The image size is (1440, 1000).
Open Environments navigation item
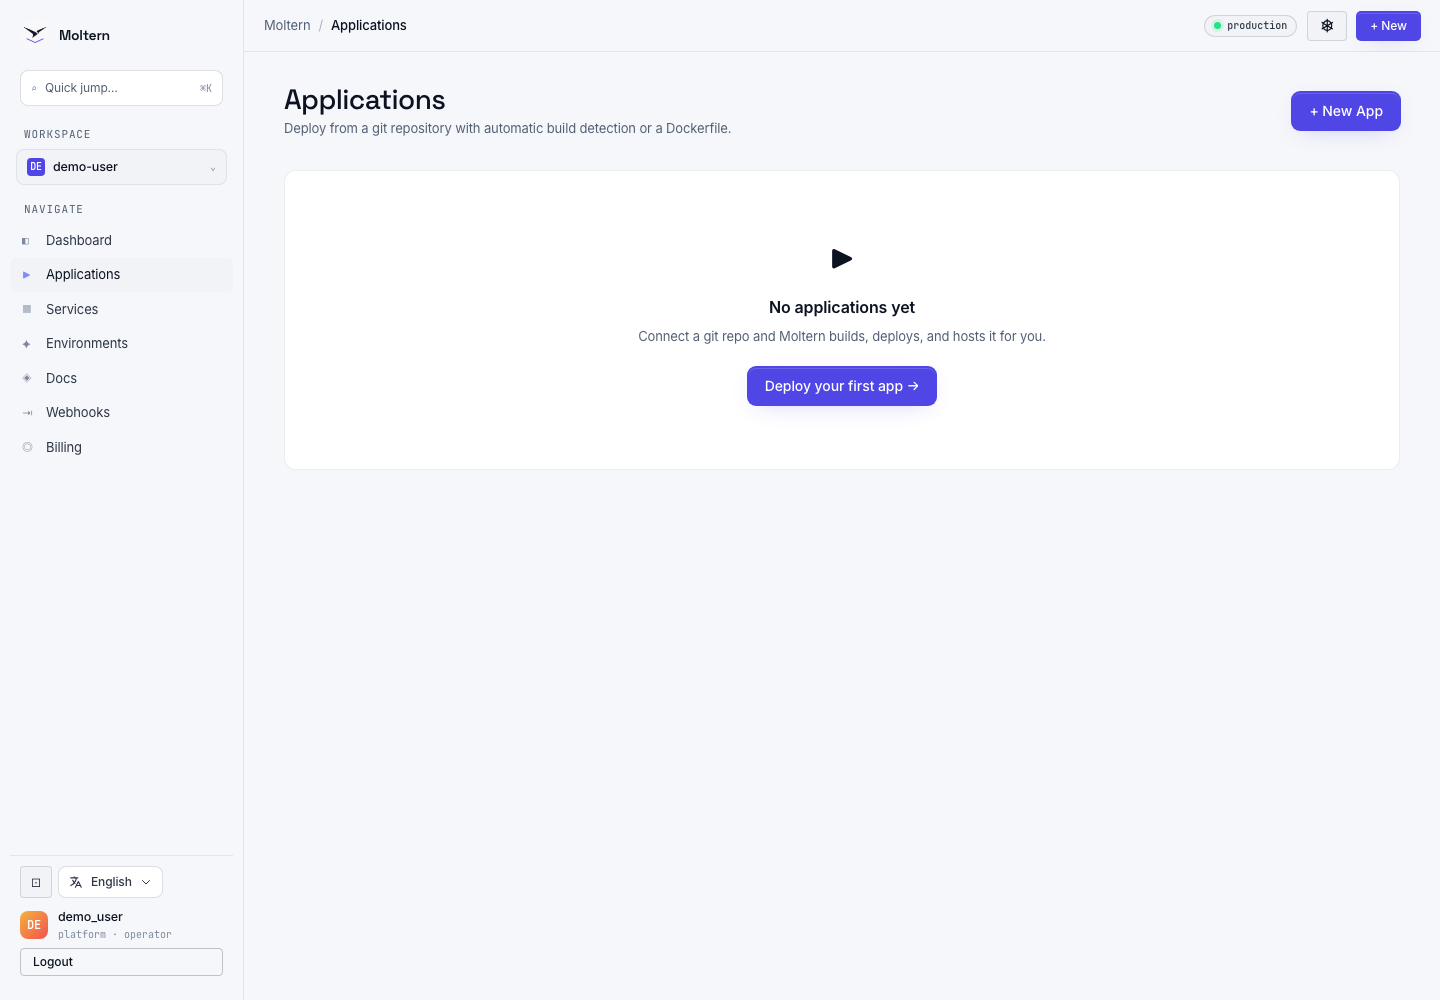point(121,344)
